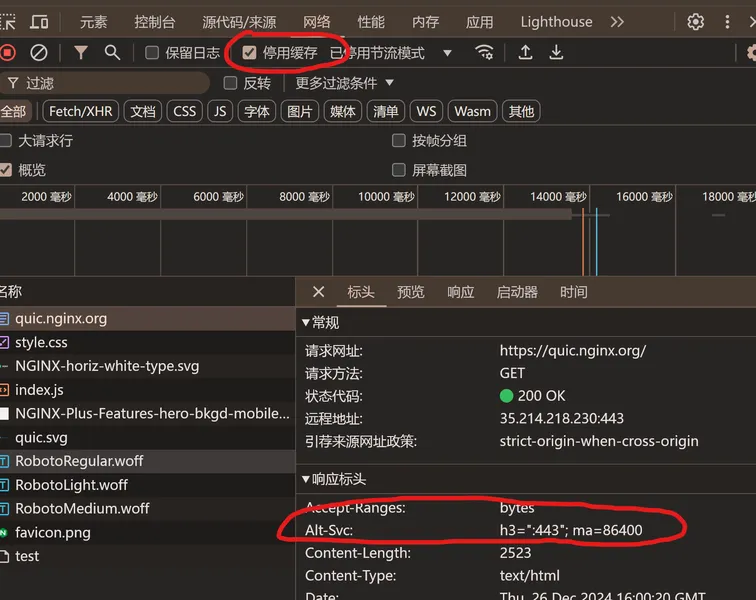The height and width of the screenshot is (600, 756).
Task: Toggle the filter funnel icon
Action: [81, 52]
